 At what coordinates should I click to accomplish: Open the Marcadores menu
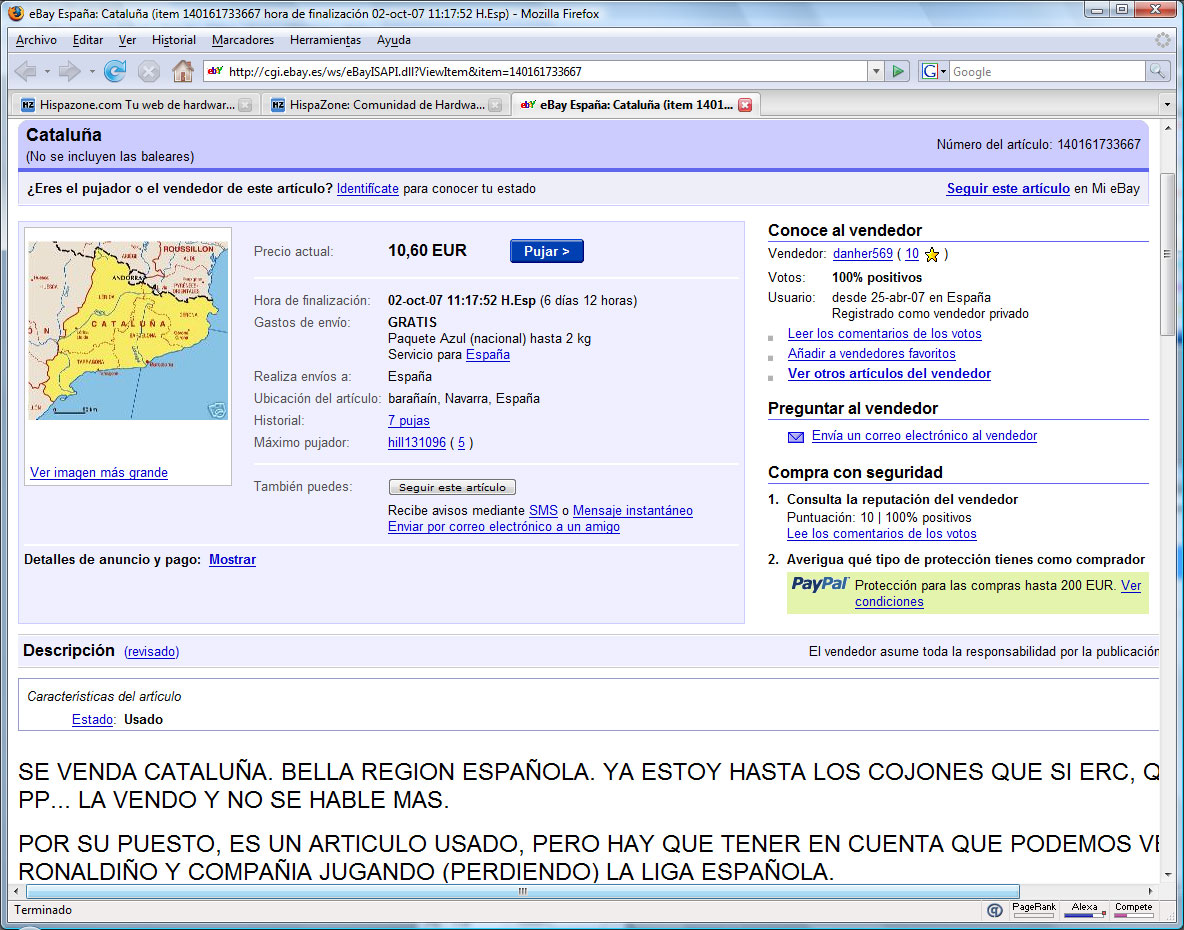point(243,40)
